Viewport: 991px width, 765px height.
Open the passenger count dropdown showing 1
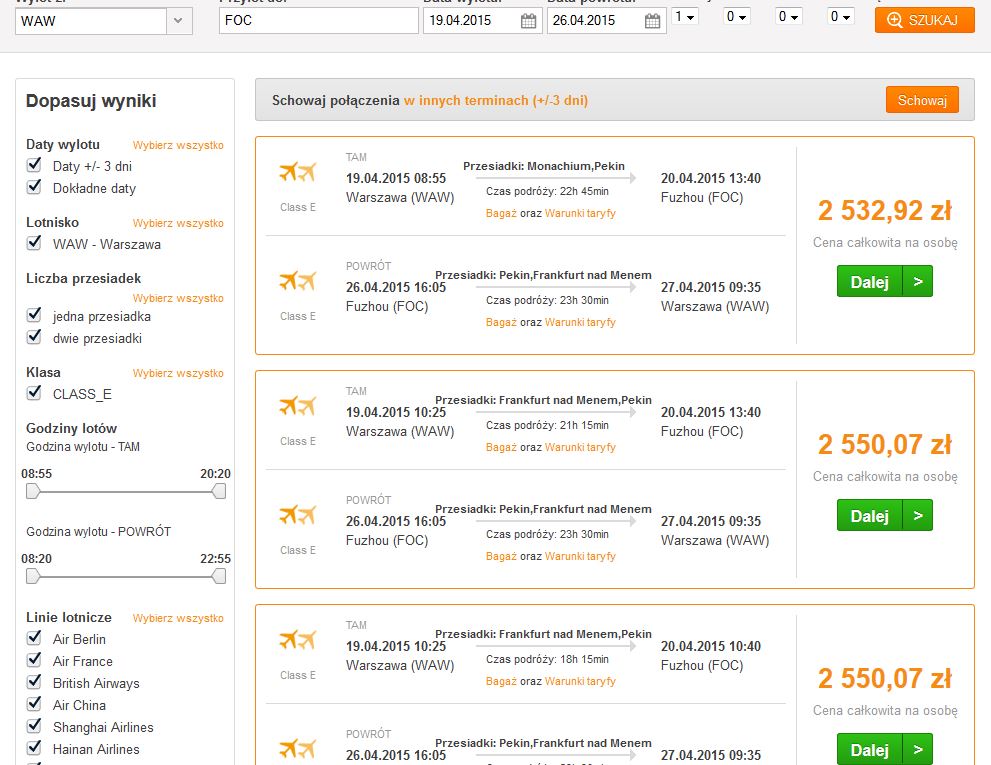pyautogui.click(x=684, y=16)
